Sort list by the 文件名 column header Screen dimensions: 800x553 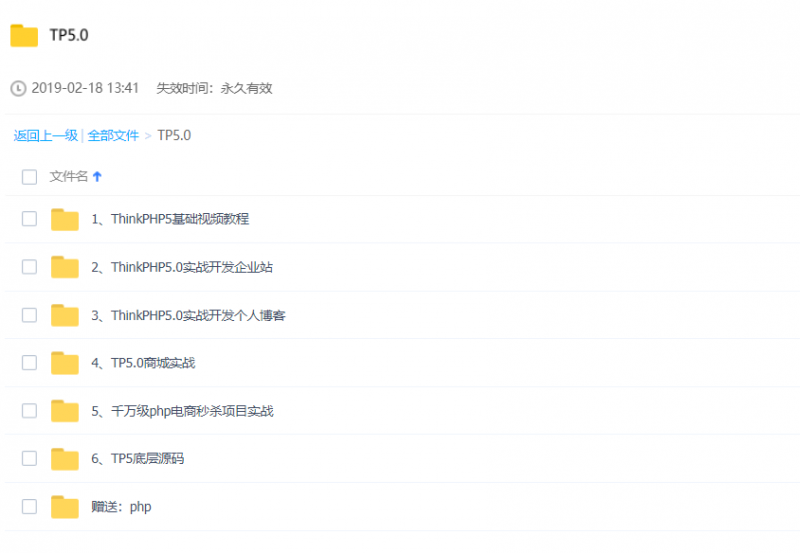pos(68,177)
